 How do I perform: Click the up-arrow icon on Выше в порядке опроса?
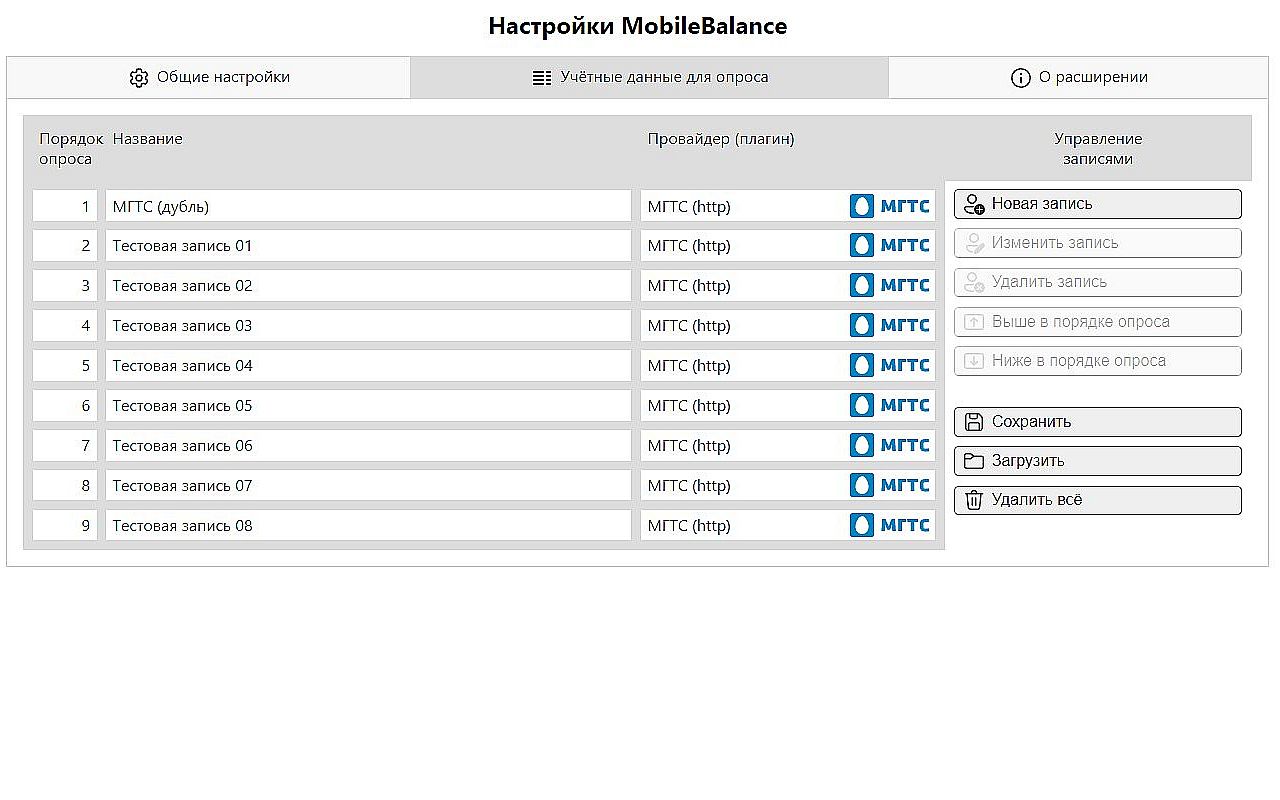point(974,321)
